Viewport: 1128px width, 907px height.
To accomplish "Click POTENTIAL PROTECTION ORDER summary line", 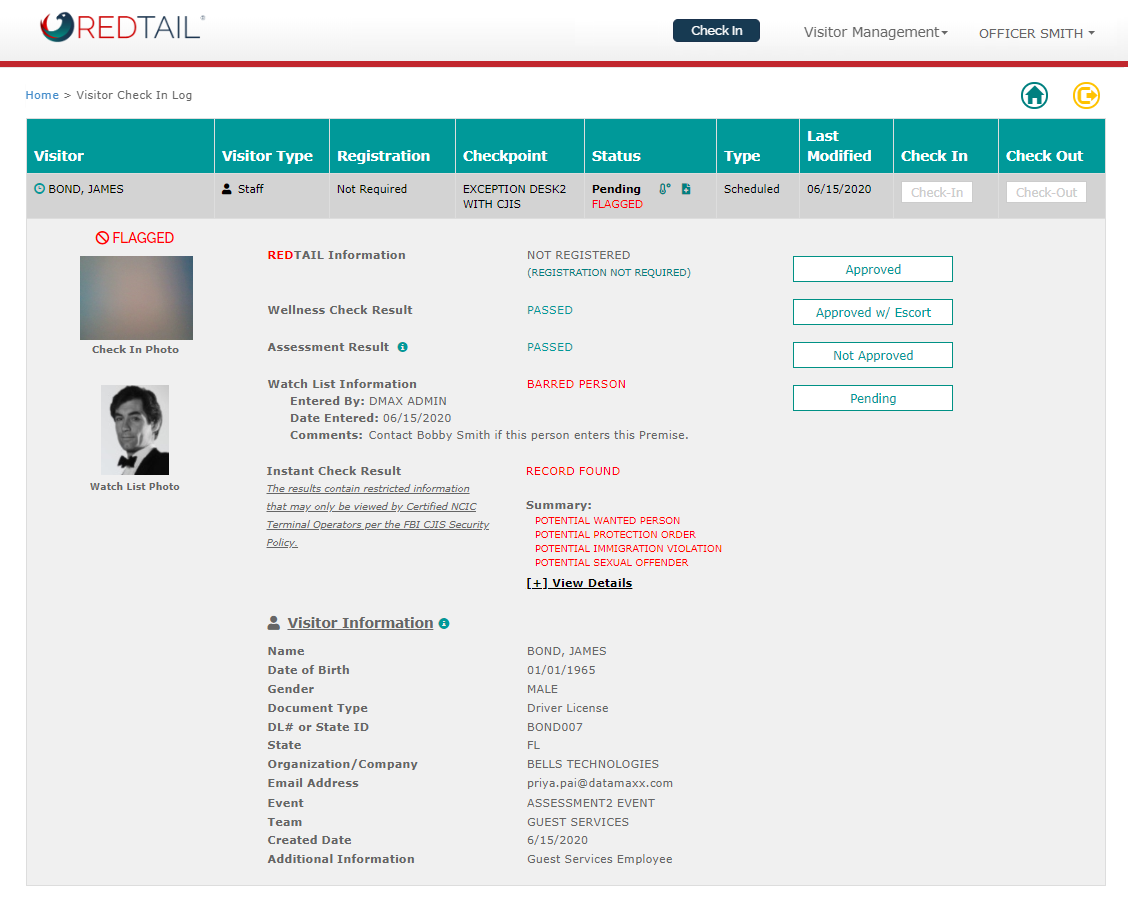I will pyautogui.click(x=615, y=534).
